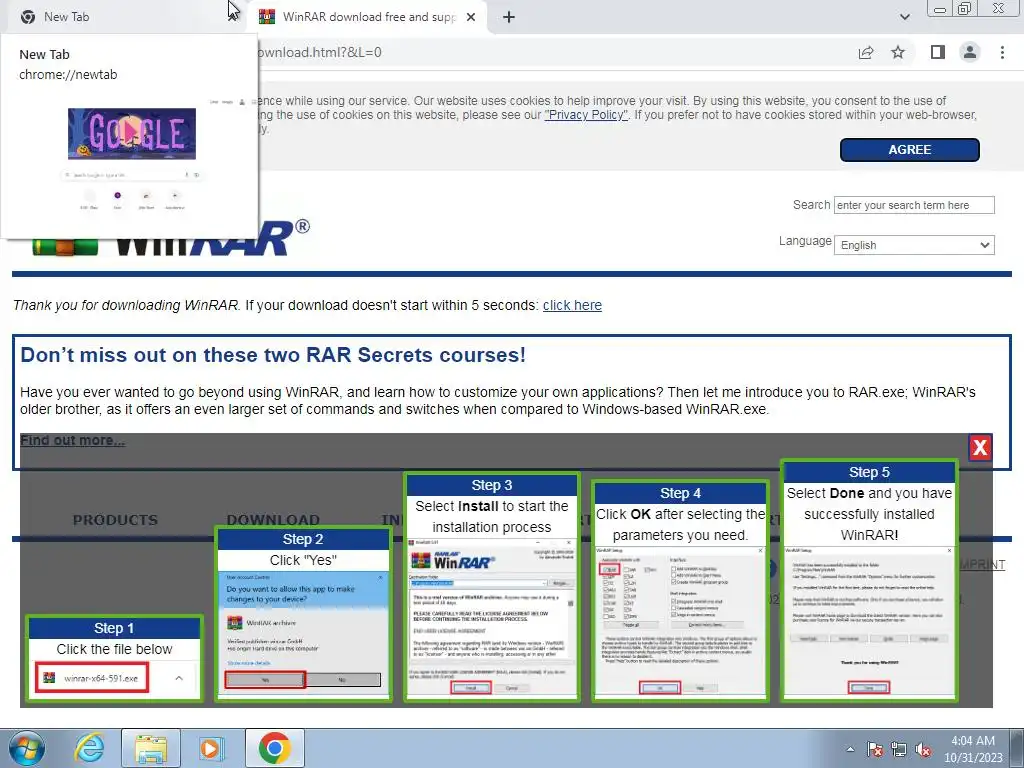The image size is (1024, 768).
Task: Open the PRODUCTS navigation item
Action: 115,520
